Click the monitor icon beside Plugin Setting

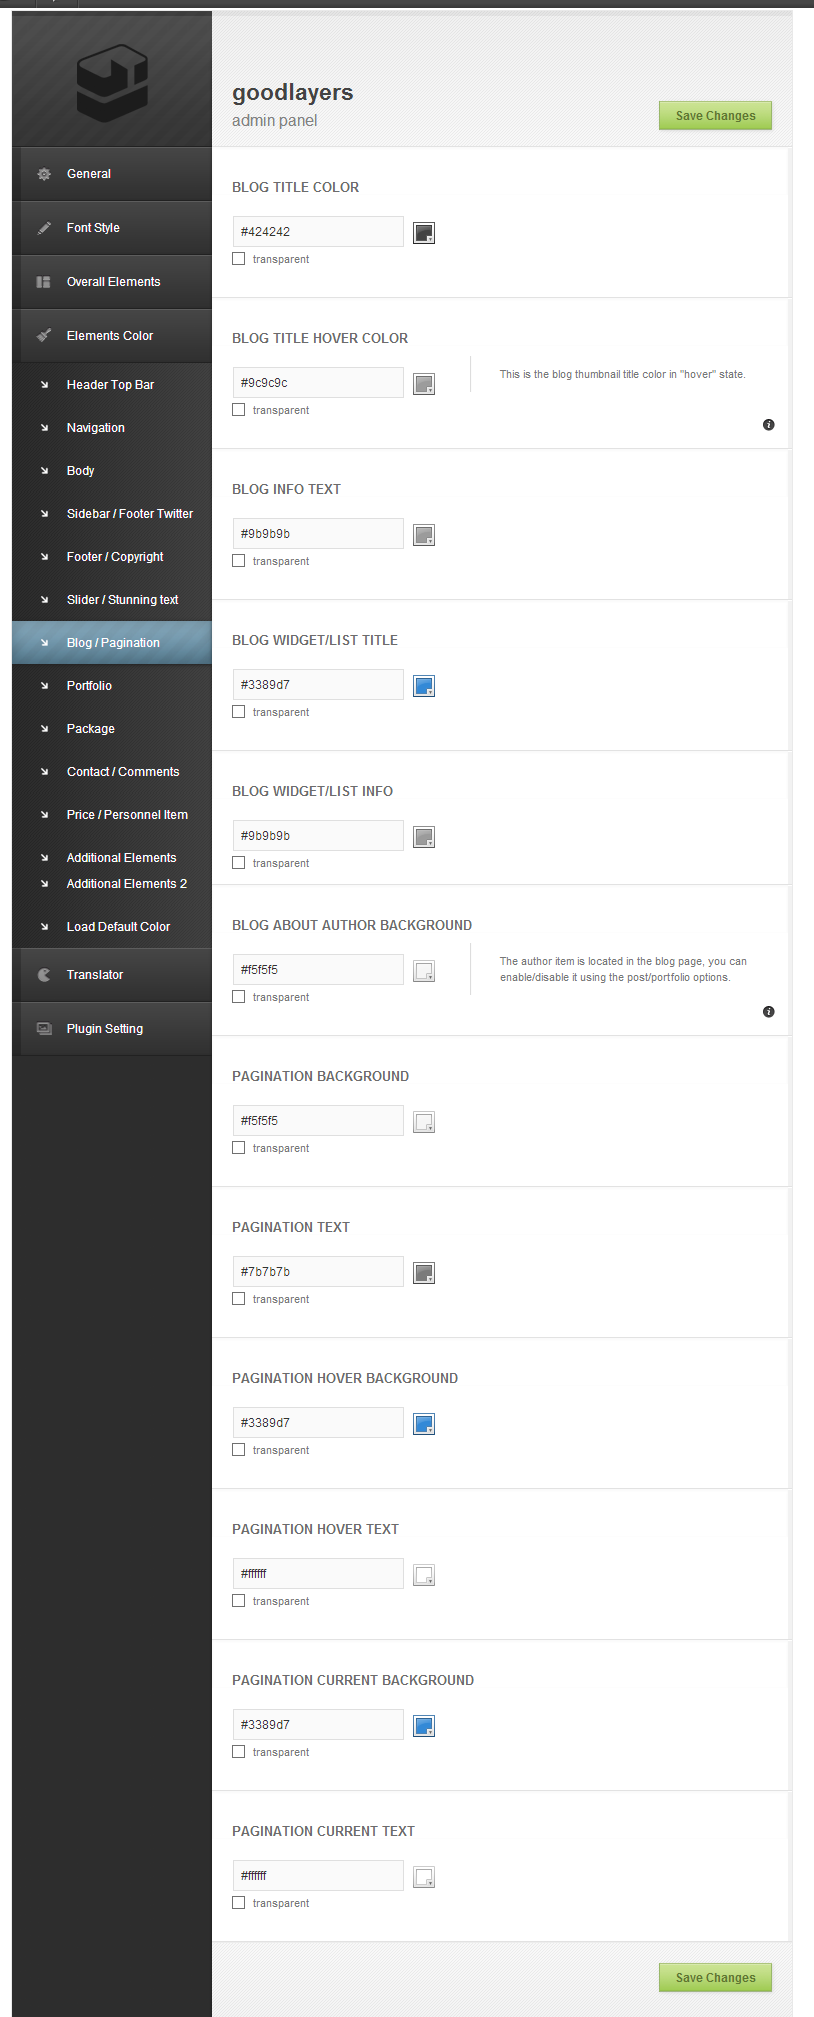[44, 1029]
